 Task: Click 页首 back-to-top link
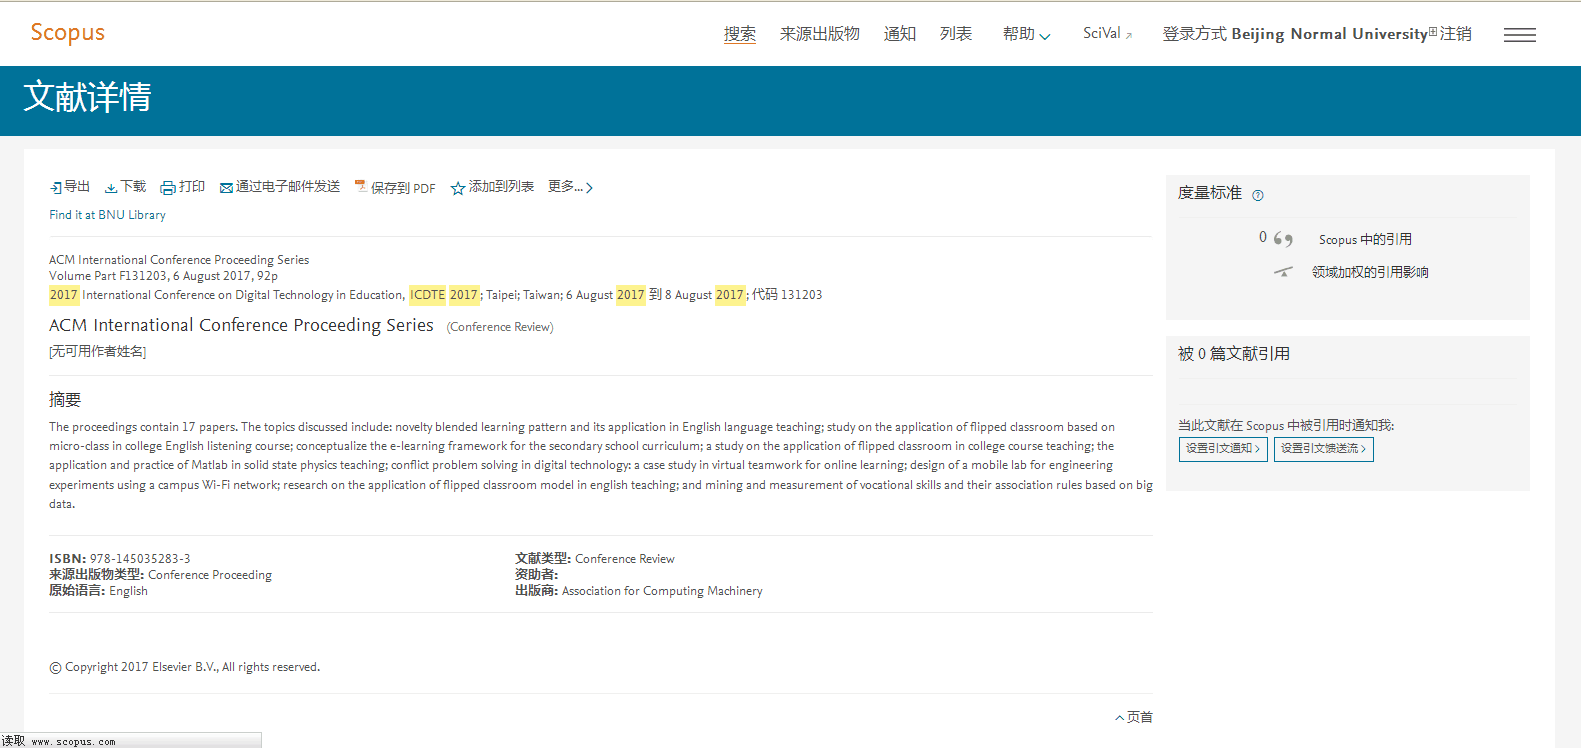1134,717
